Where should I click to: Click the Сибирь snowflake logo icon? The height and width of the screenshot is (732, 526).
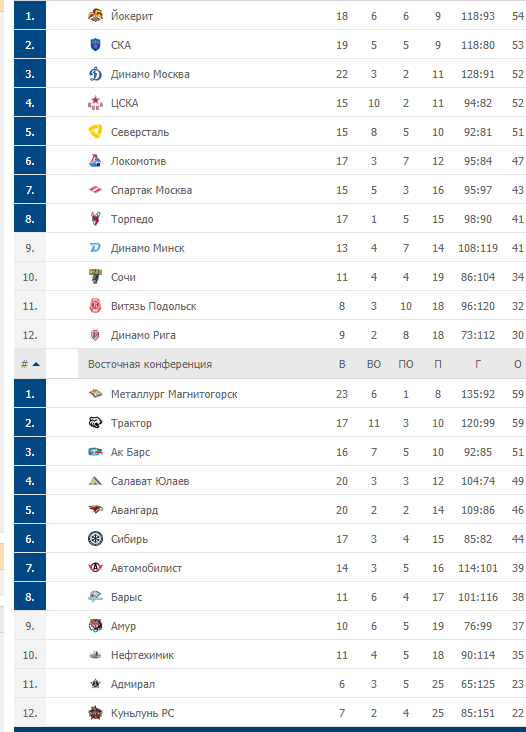click(95, 539)
